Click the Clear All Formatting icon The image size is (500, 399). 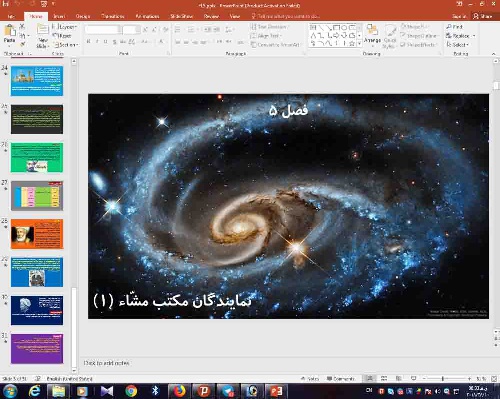(166, 30)
